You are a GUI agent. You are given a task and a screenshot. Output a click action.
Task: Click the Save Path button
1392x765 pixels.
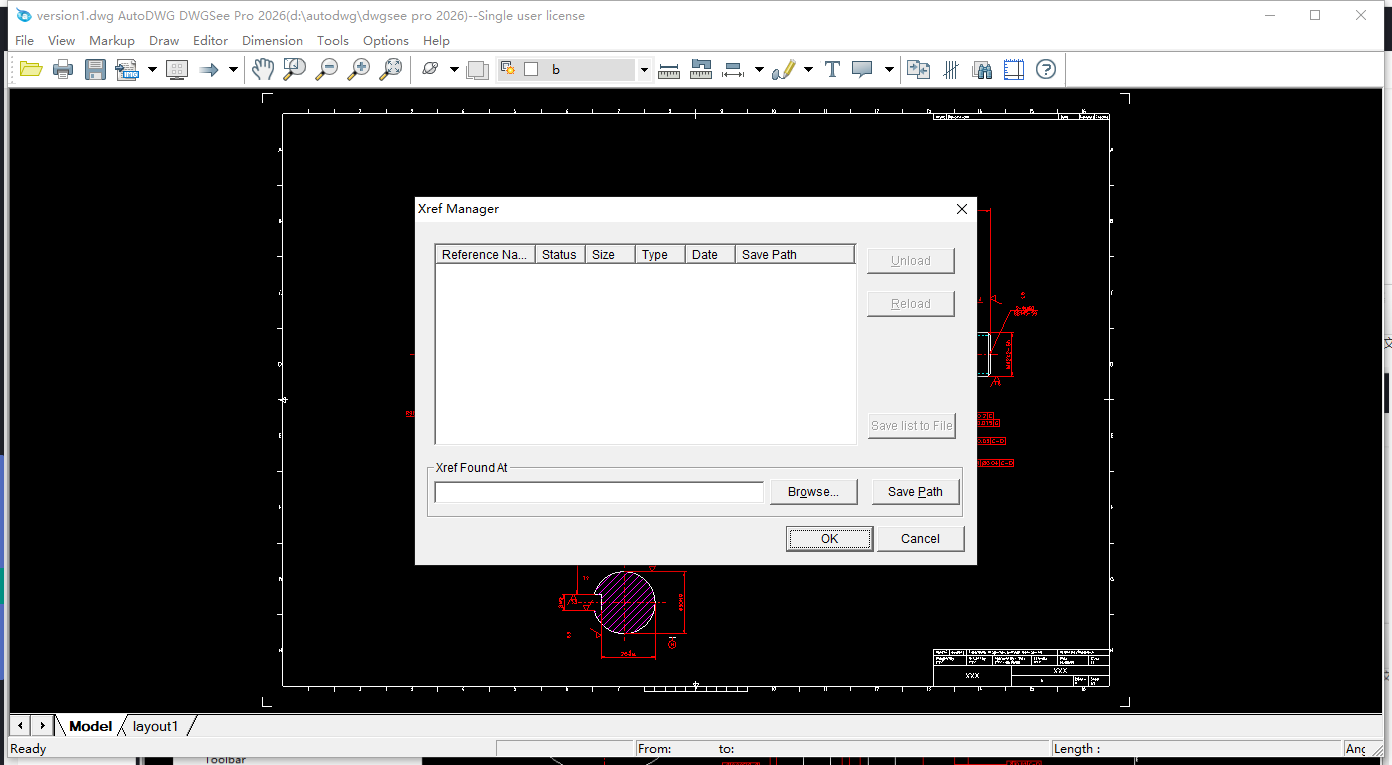point(915,492)
